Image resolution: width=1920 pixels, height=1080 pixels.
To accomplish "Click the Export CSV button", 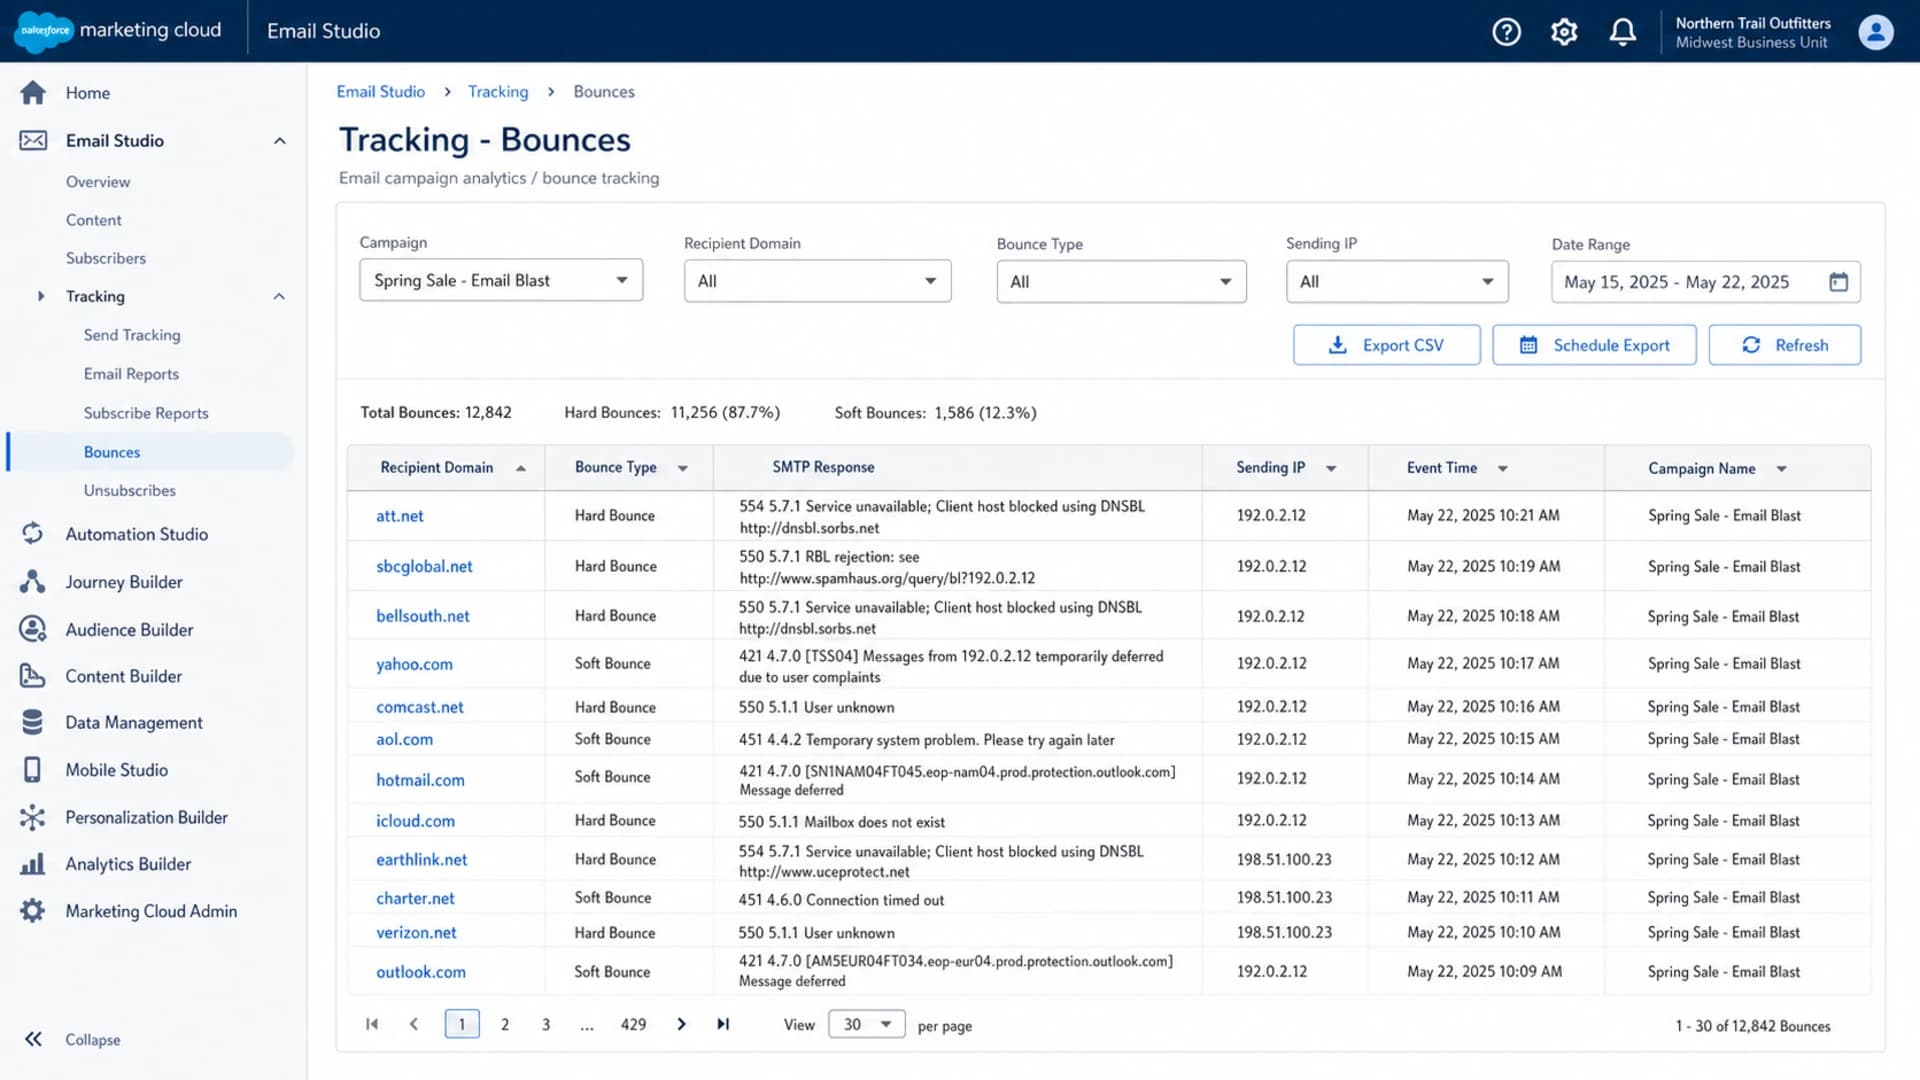I will [x=1386, y=345].
